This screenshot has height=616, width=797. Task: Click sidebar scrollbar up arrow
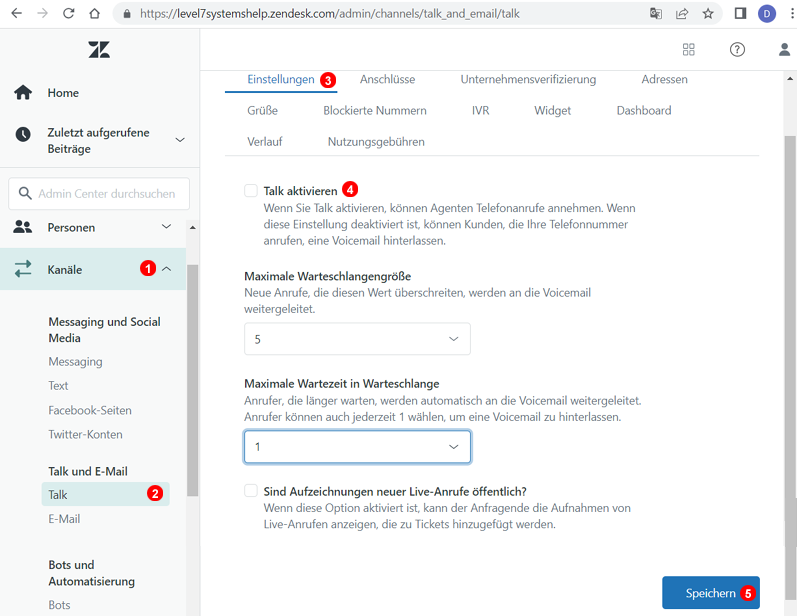tap(193, 227)
